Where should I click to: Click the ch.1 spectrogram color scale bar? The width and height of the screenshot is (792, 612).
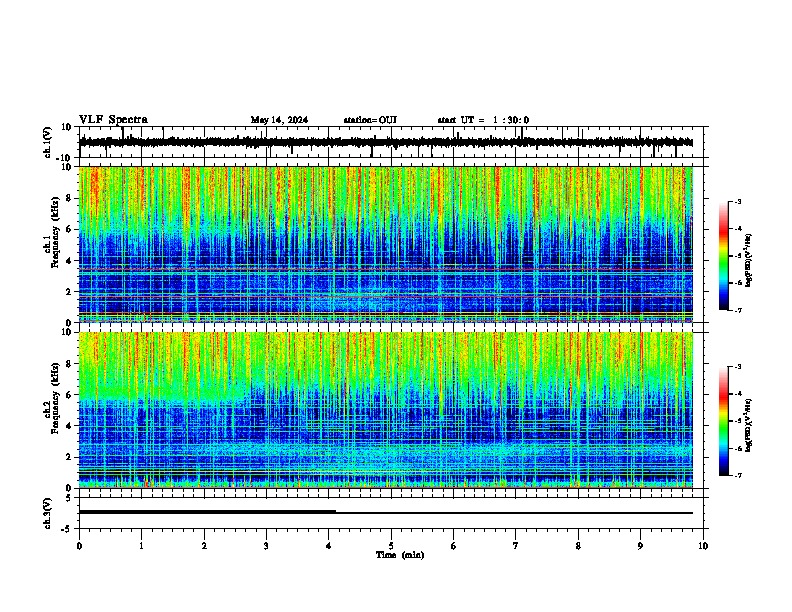point(724,256)
